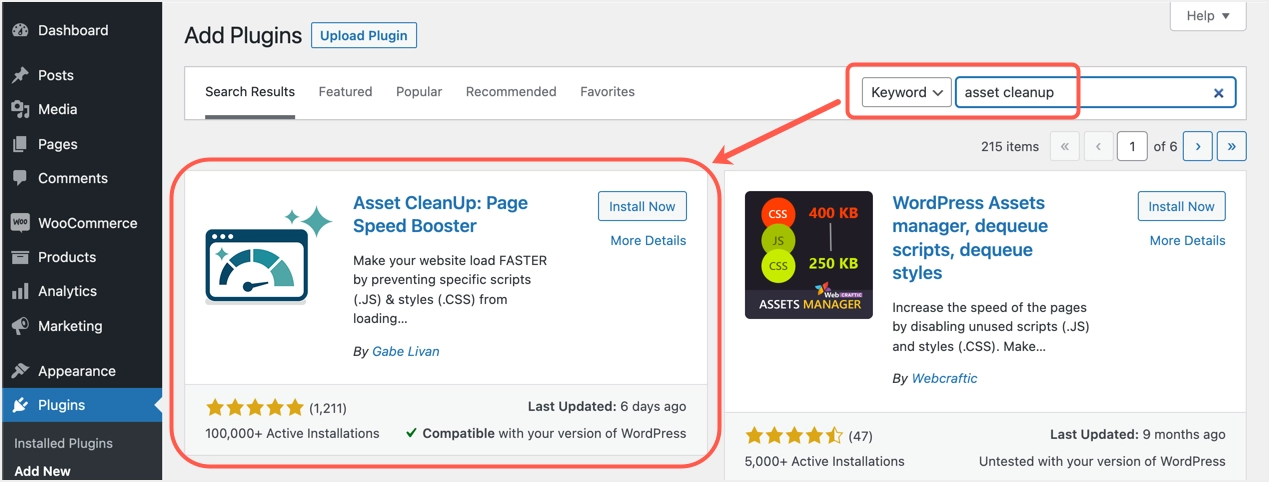1269x482 pixels.
Task: Open the Dashboard icon in sidebar
Action: point(20,31)
